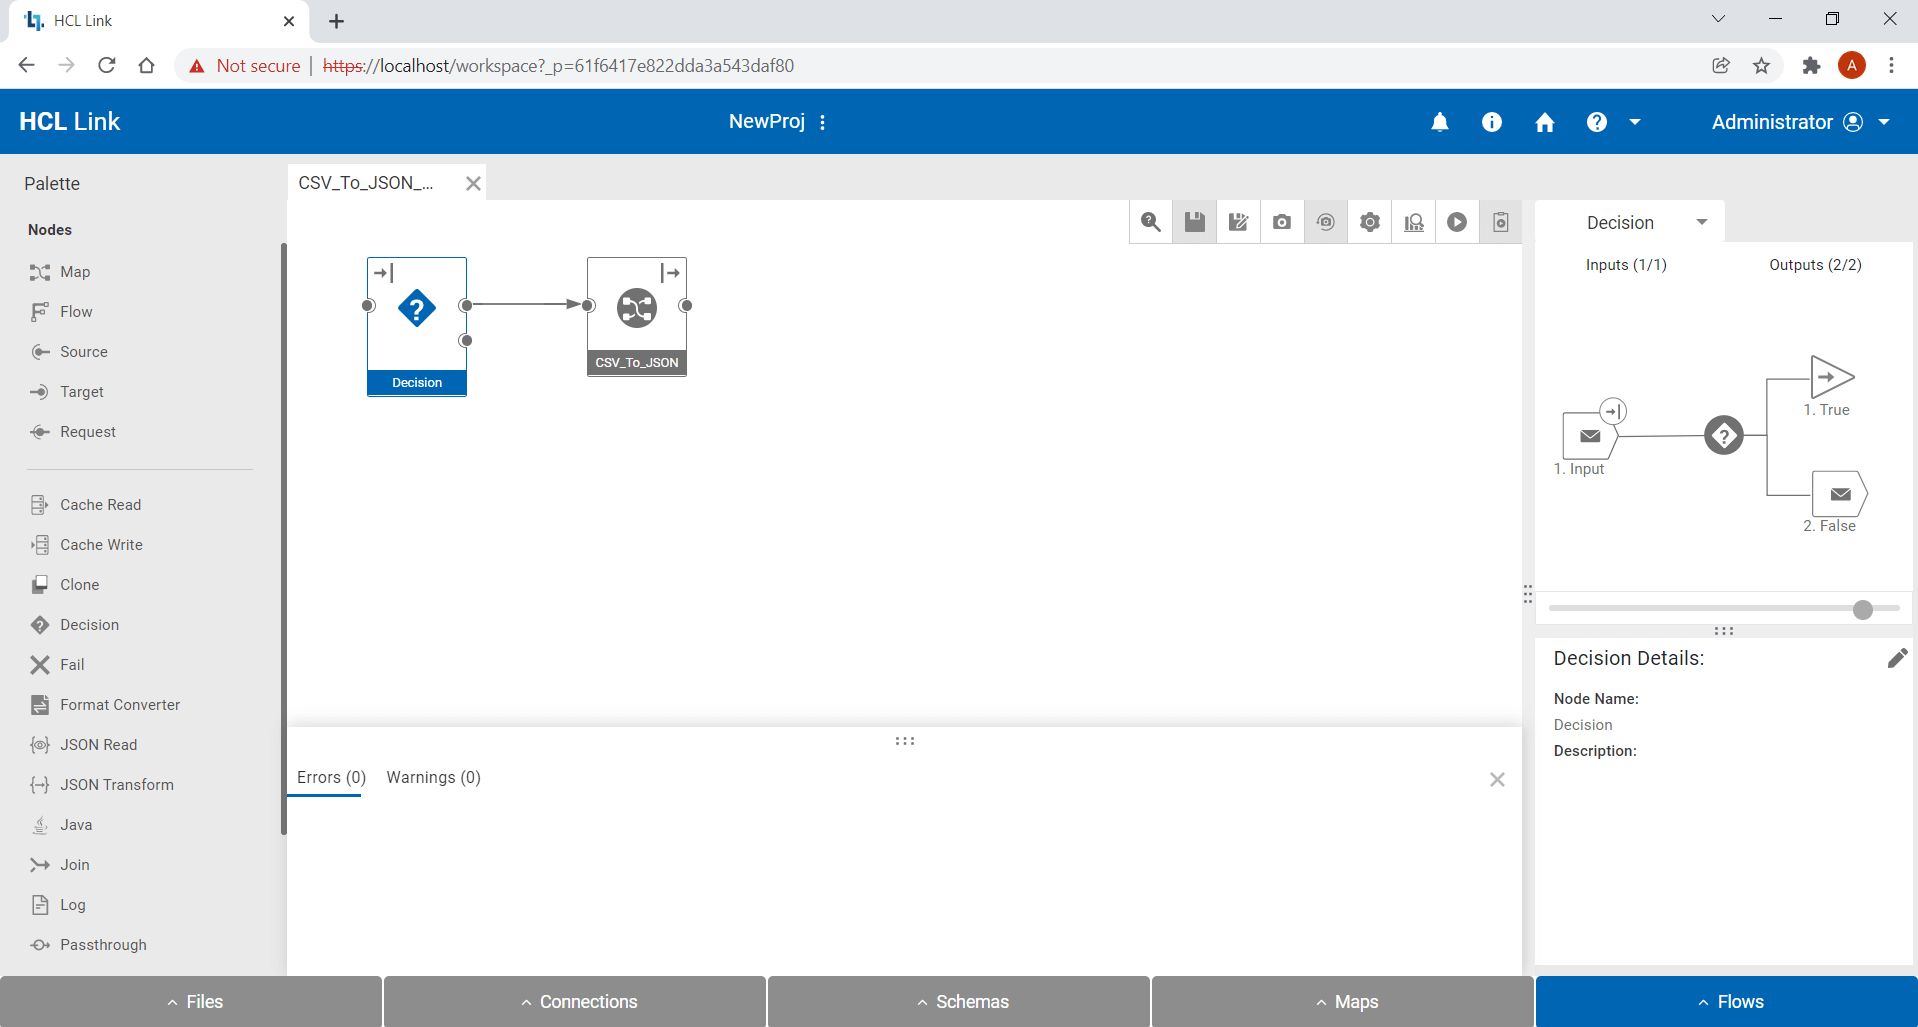Open the Connections panel
This screenshot has width=1918, height=1027.
[x=575, y=1001]
